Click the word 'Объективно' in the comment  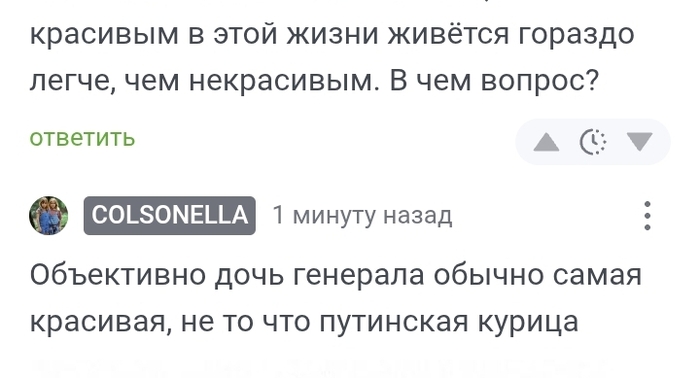pos(117,274)
